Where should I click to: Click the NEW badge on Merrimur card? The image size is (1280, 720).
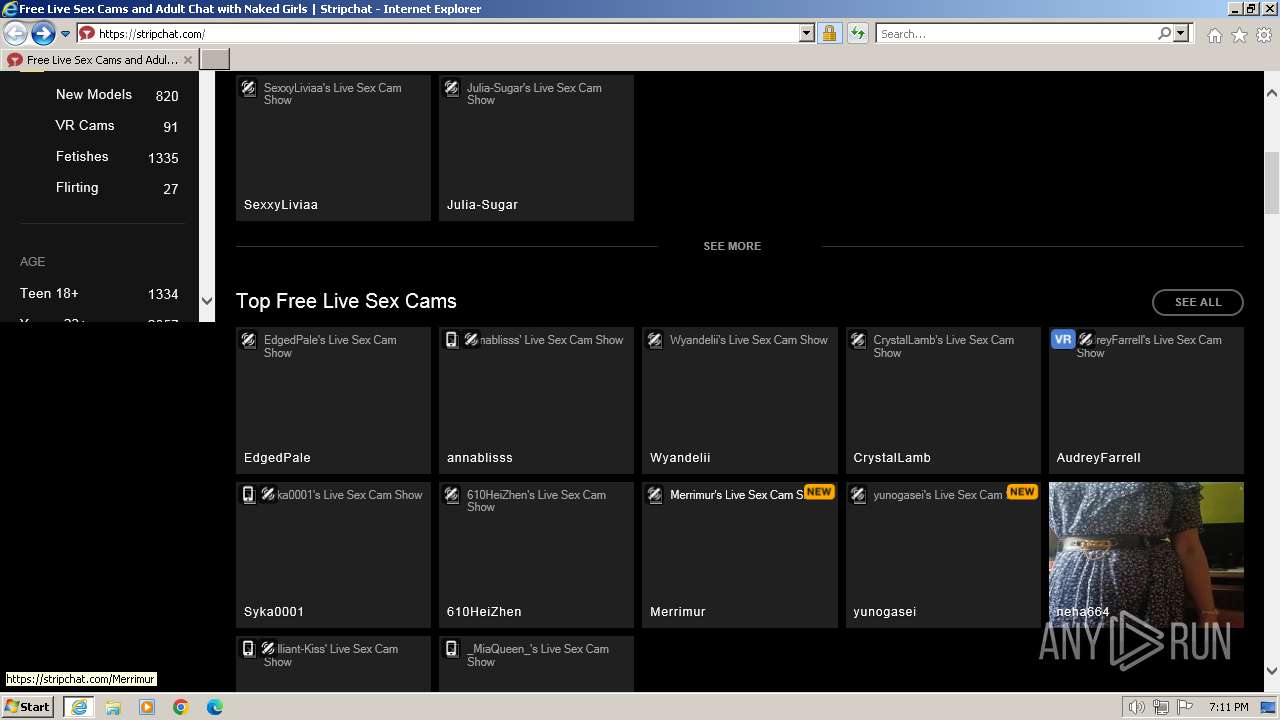point(819,492)
